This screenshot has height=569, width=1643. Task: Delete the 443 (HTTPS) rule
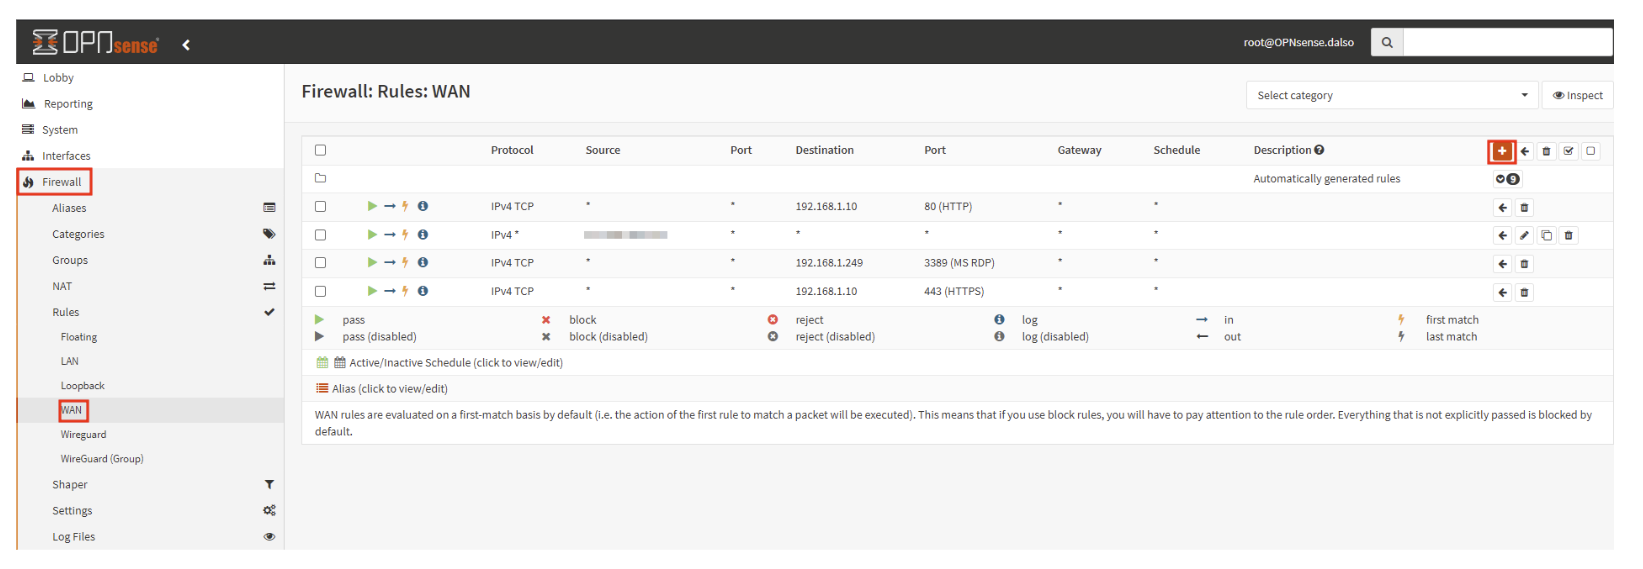(x=1524, y=293)
